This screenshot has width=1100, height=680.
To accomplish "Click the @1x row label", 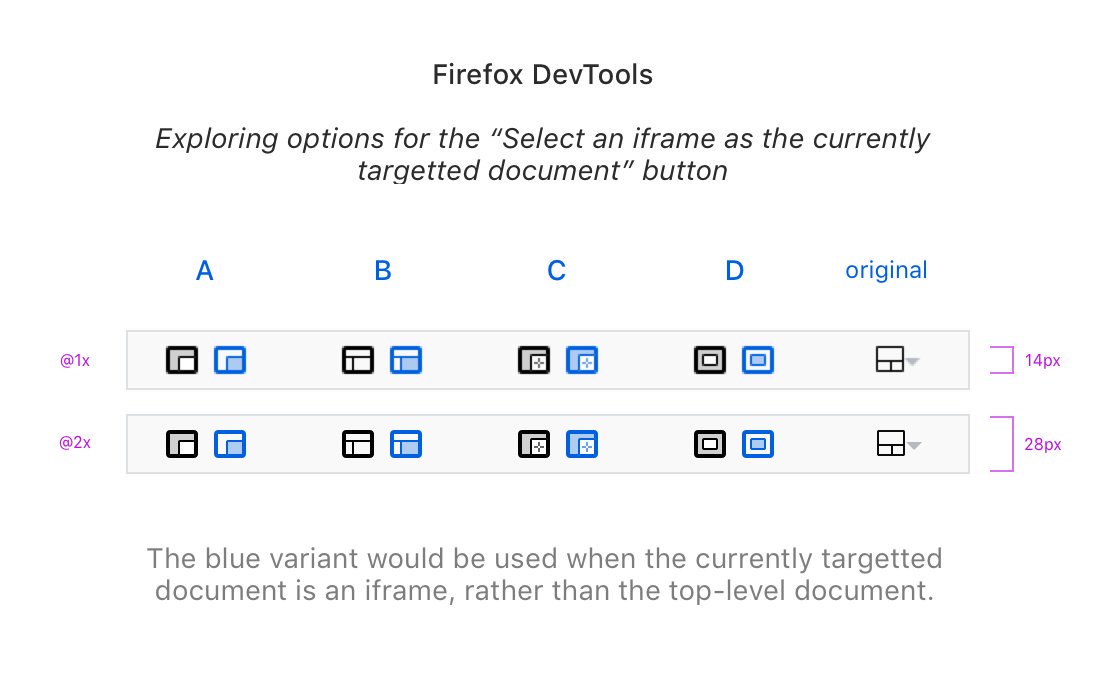I will point(75,360).
